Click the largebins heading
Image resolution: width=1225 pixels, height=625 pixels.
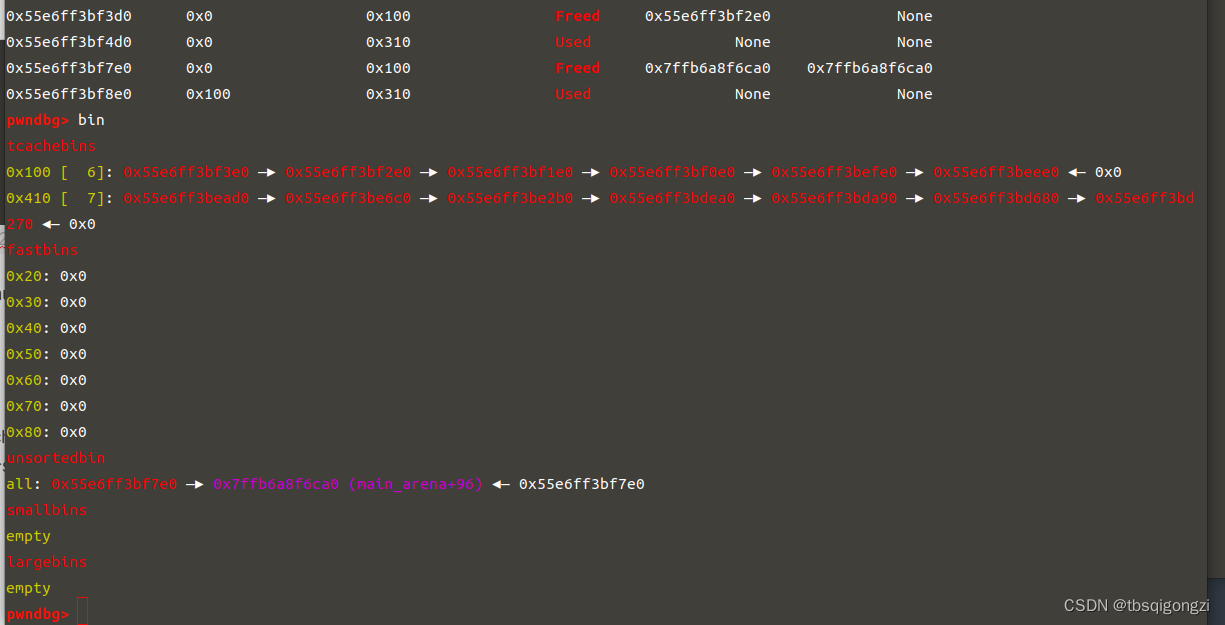(x=46, y=562)
